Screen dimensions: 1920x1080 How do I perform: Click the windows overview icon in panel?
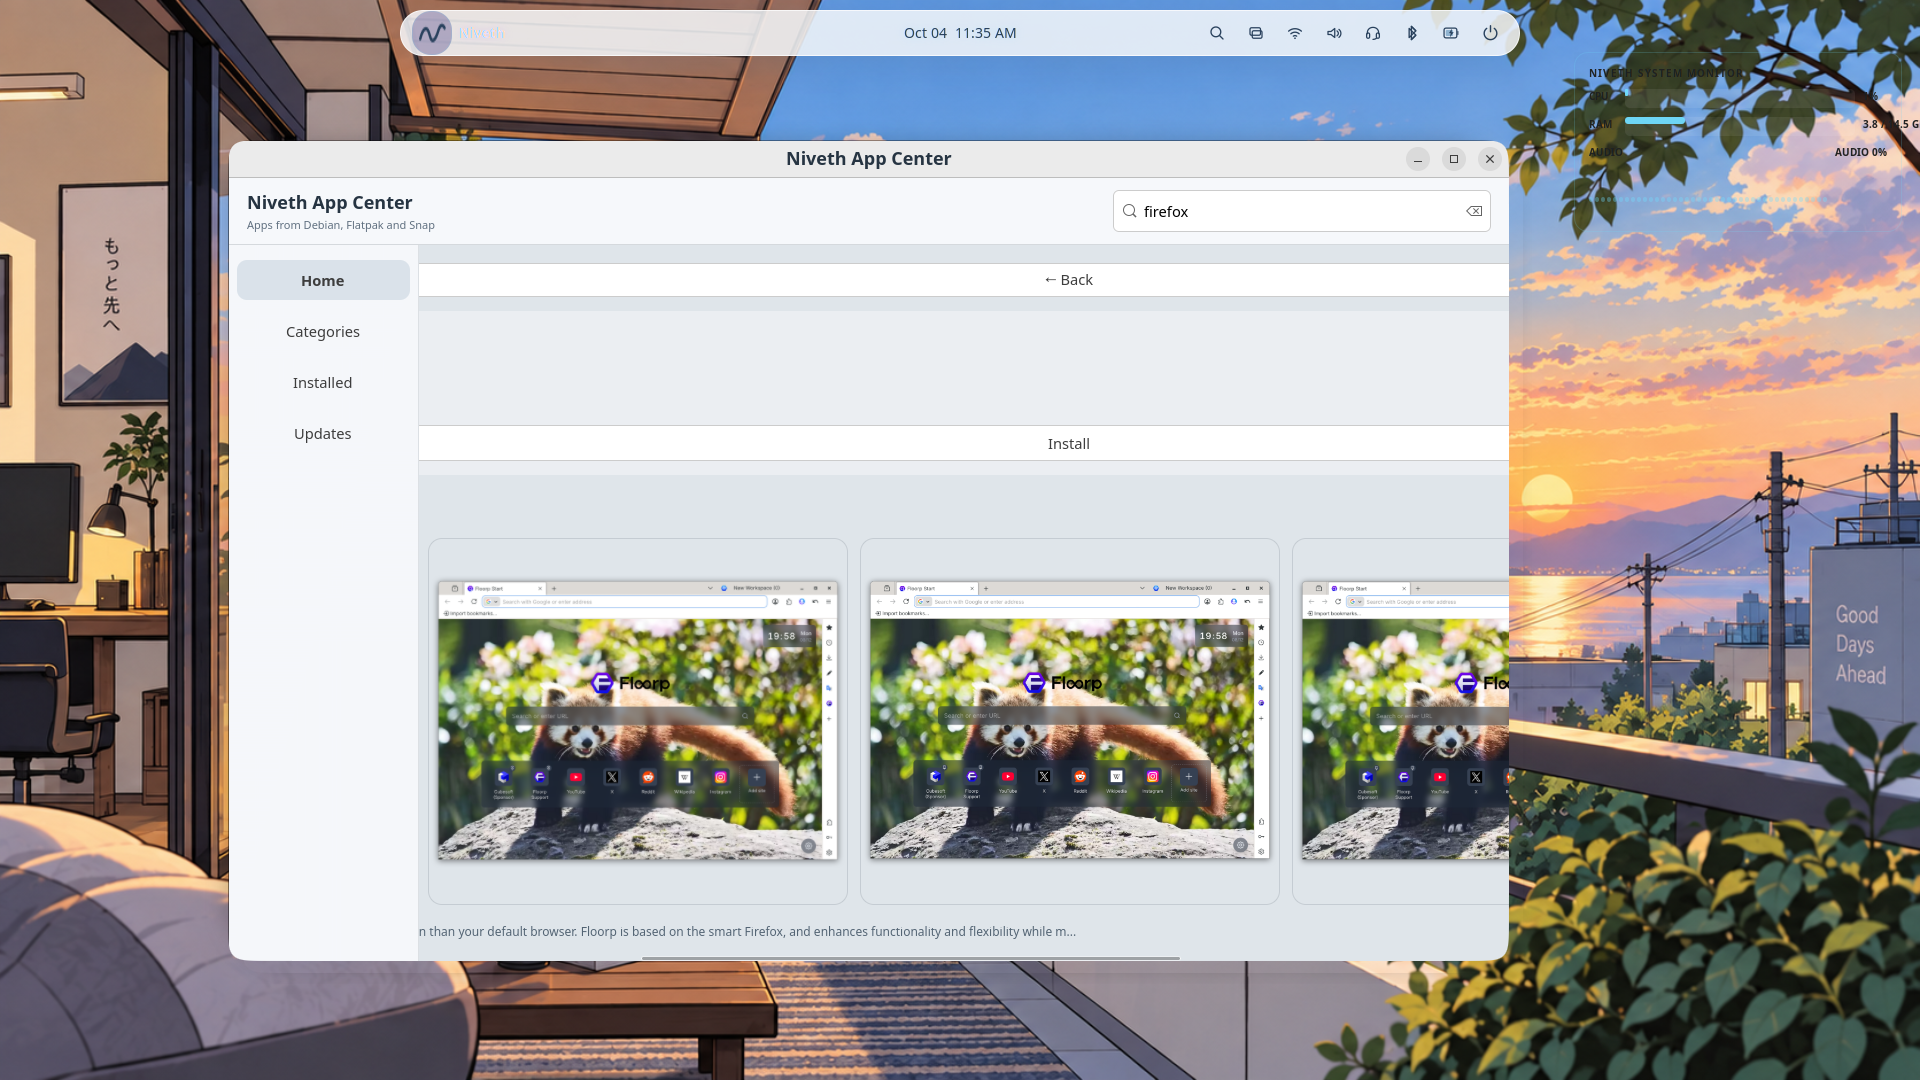click(x=1256, y=33)
